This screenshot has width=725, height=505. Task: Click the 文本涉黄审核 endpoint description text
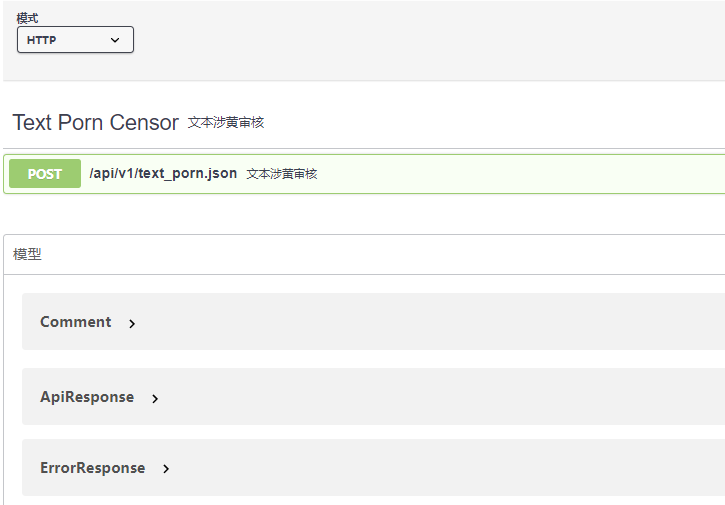click(282, 174)
